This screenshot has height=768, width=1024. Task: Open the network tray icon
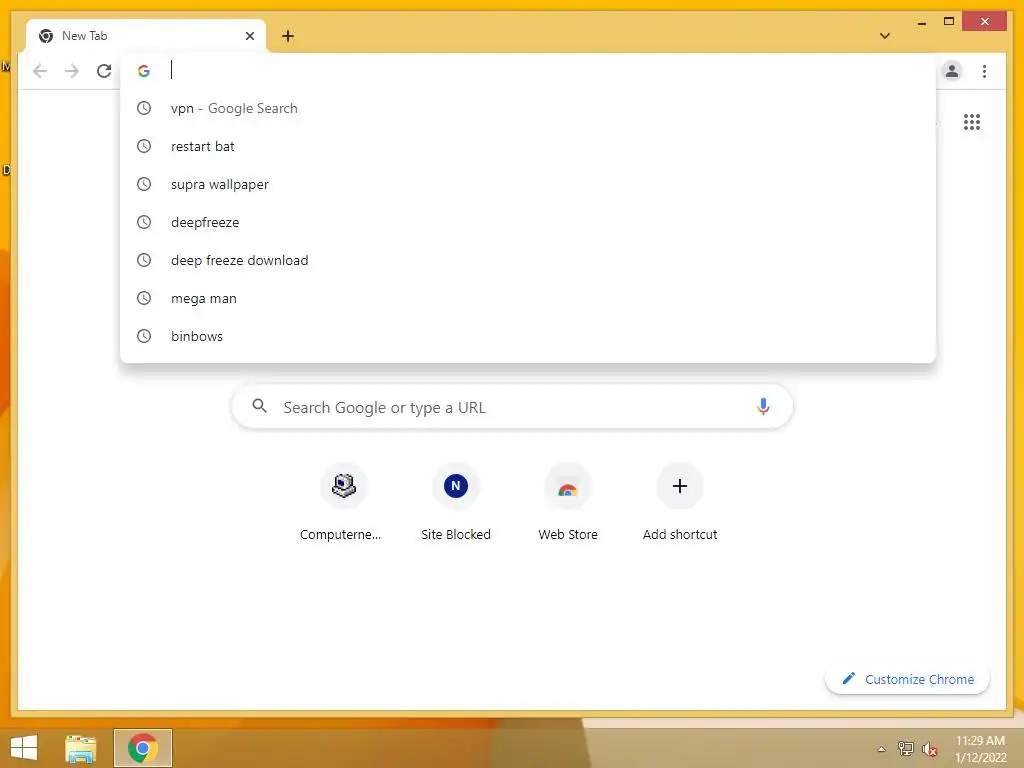(905, 748)
